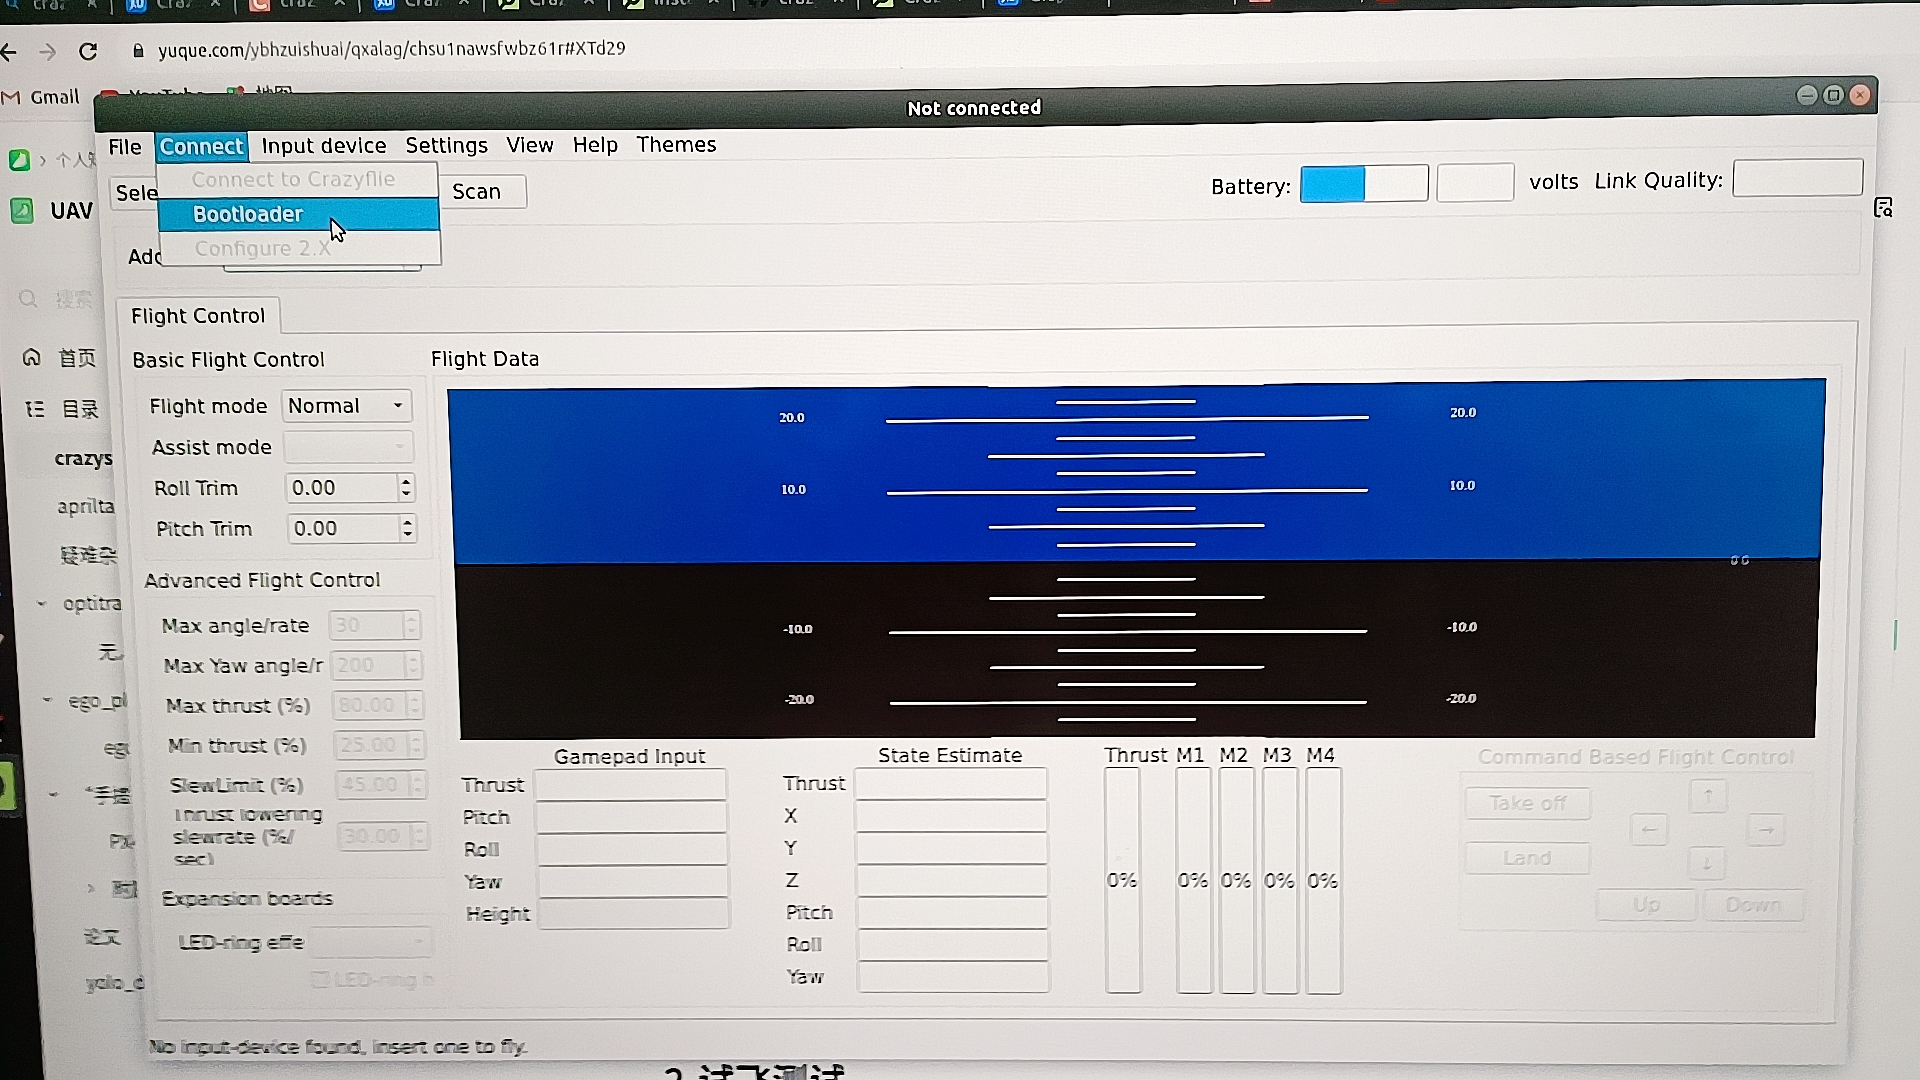Select Bootloader from the Connect menu
Image resolution: width=1920 pixels, height=1080 pixels.
[x=248, y=214]
